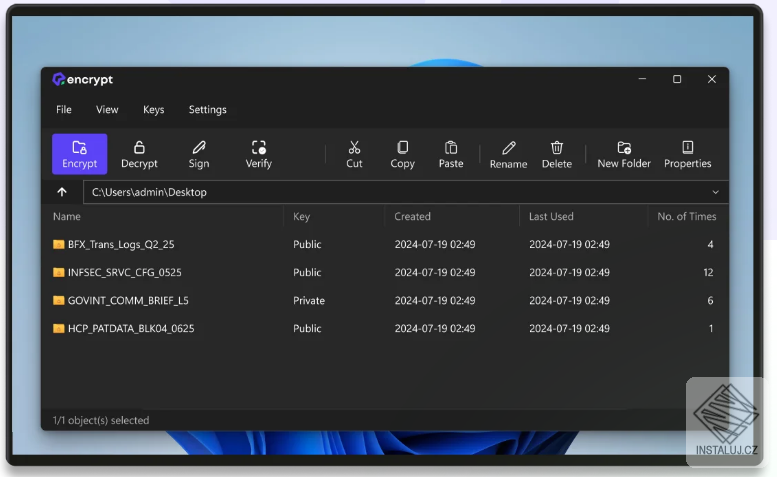This screenshot has height=477, width=777.
Task: Click Public key cell of HCP_PATDATA_BLK04_0625
Action: pos(307,328)
